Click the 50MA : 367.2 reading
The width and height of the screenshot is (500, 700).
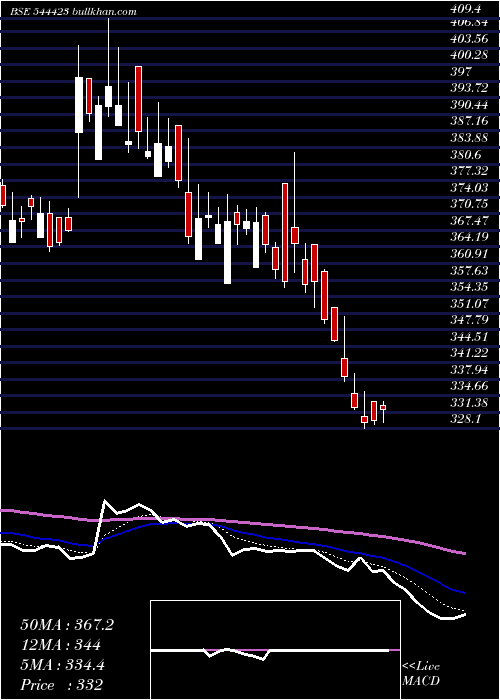coord(67,625)
